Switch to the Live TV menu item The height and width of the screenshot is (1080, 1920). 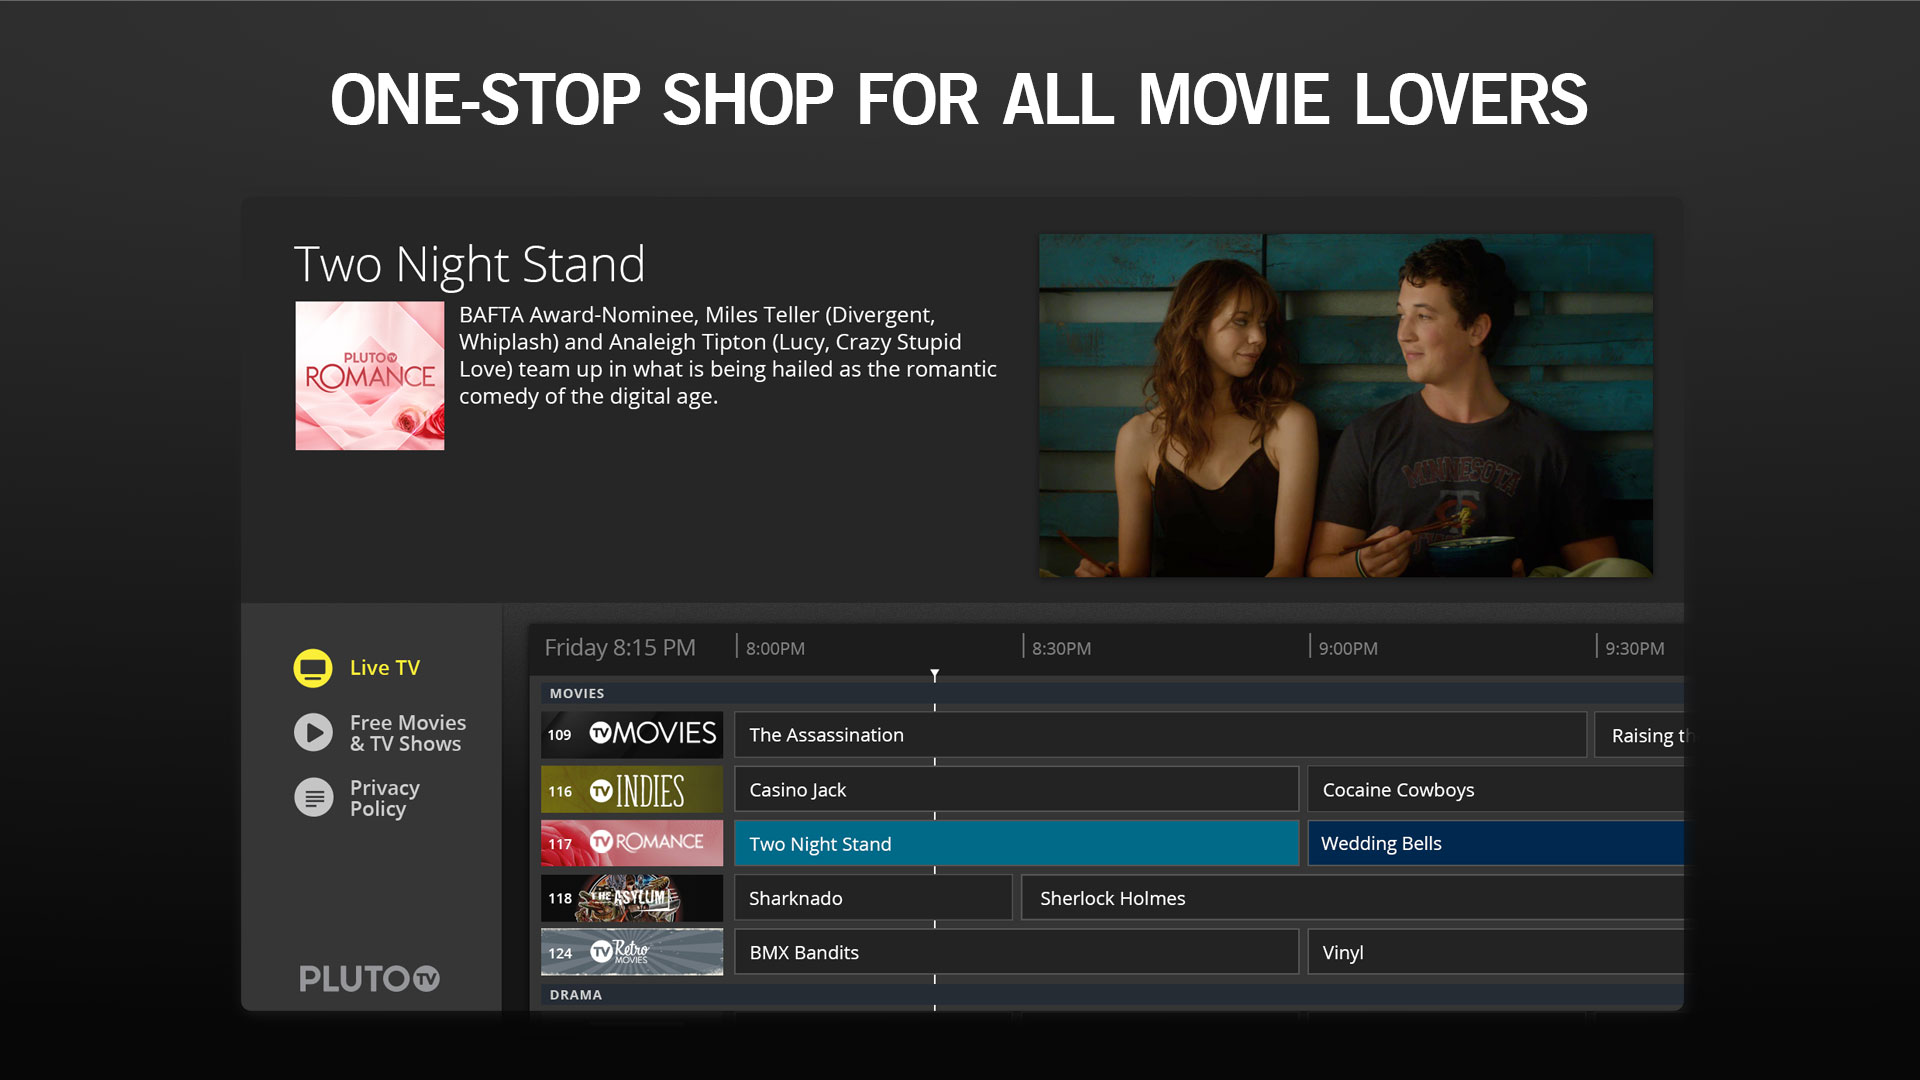tap(385, 666)
